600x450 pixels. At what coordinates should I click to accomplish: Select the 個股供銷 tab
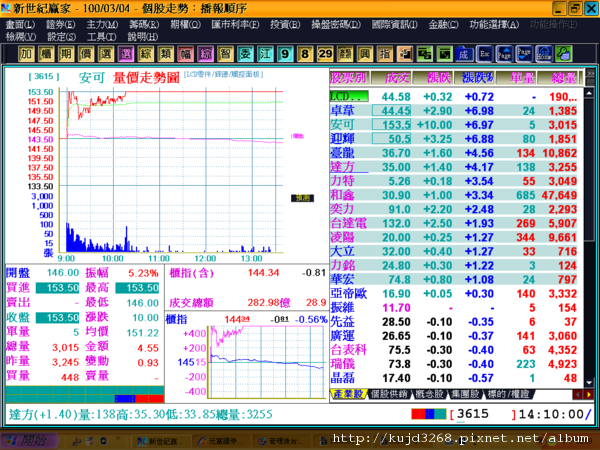(x=389, y=394)
